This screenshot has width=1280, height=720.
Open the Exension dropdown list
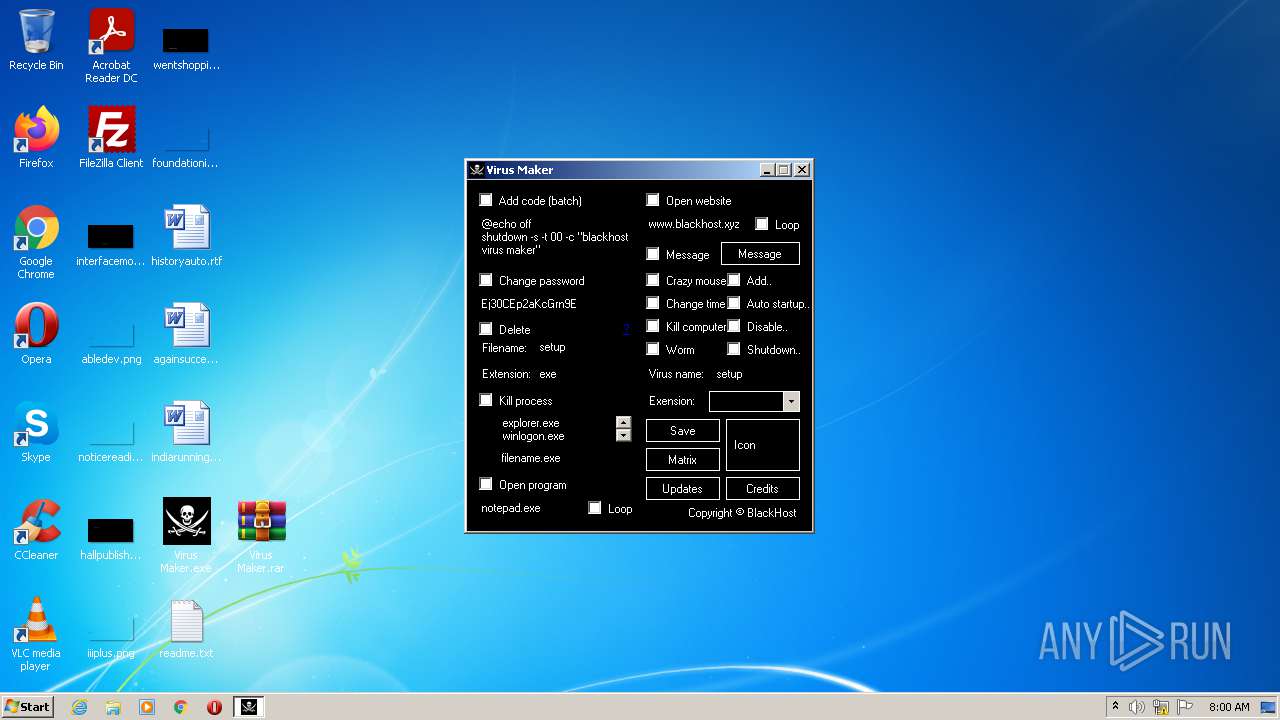point(791,401)
